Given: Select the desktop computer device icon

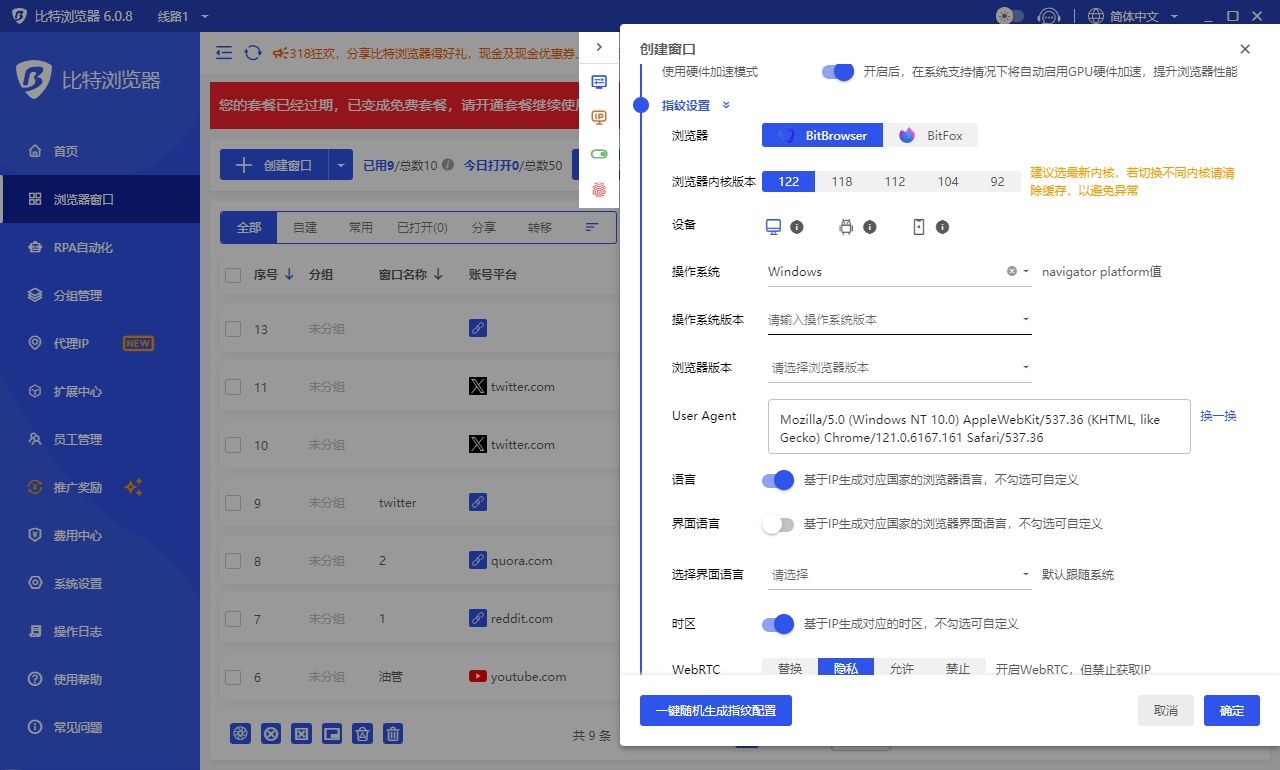Looking at the screenshot, I should click(773, 227).
